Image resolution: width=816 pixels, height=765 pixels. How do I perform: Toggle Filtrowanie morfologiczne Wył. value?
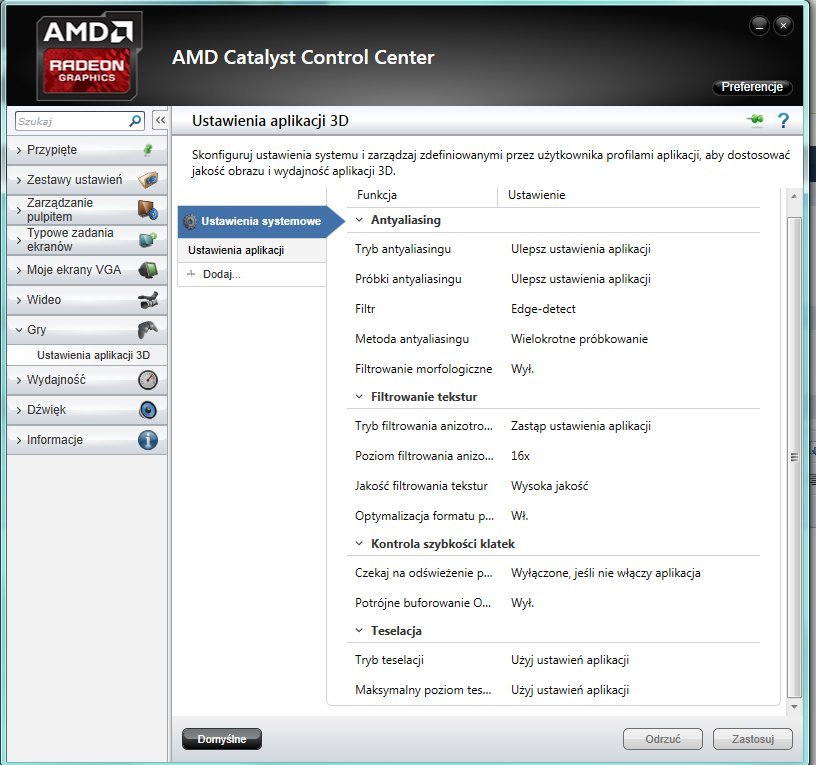click(522, 369)
